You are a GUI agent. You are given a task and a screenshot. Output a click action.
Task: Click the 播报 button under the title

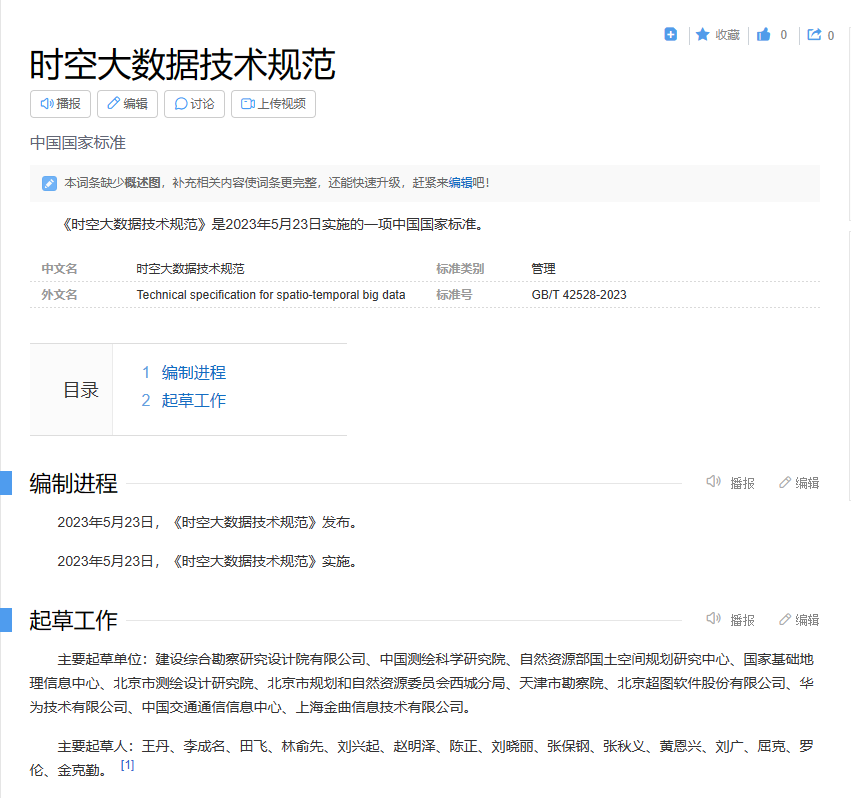coord(61,104)
